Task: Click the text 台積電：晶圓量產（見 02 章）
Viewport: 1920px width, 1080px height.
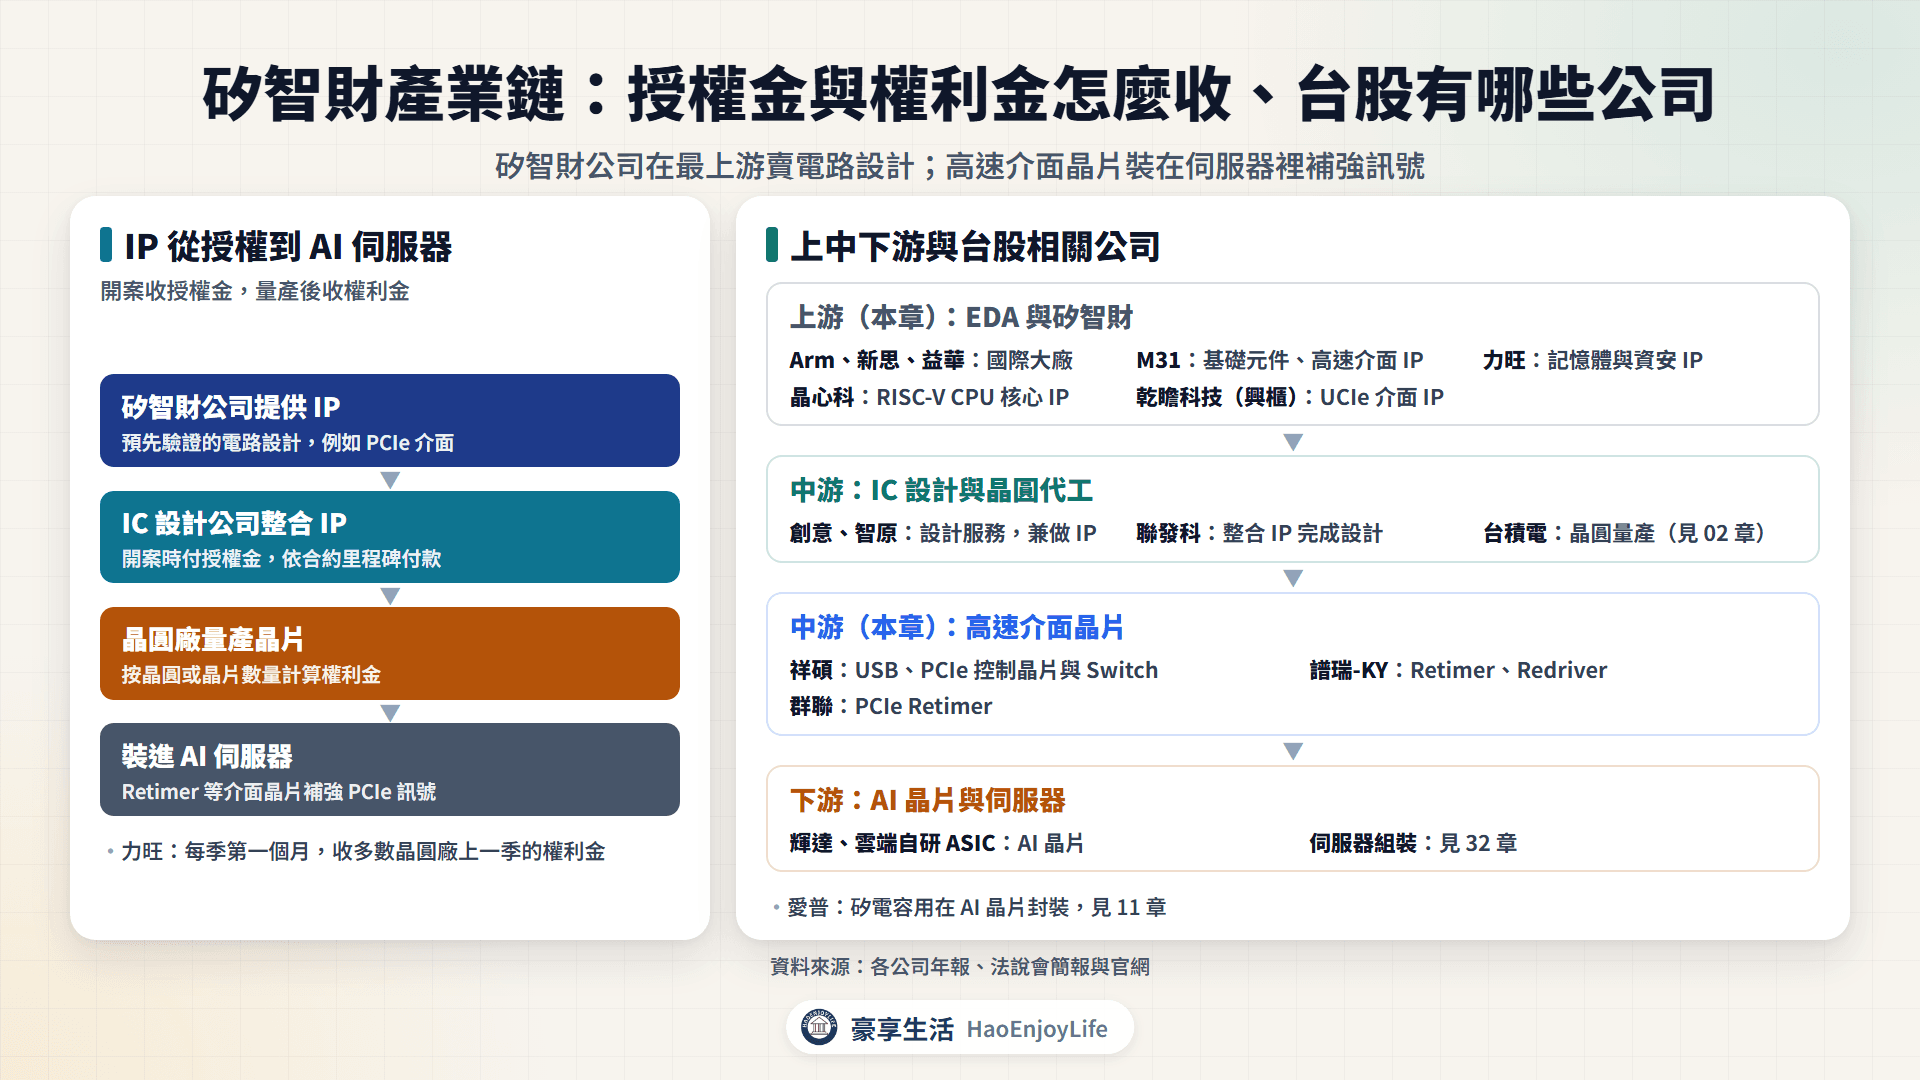Action: (1626, 533)
